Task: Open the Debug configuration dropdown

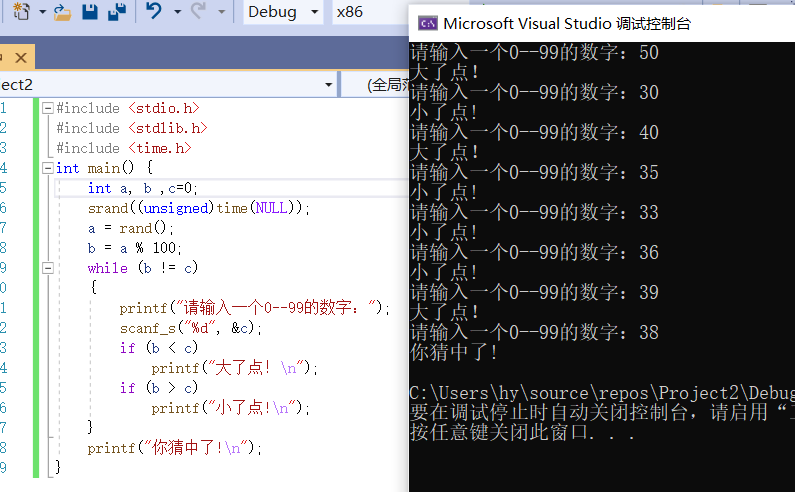Action: click(x=283, y=11)
